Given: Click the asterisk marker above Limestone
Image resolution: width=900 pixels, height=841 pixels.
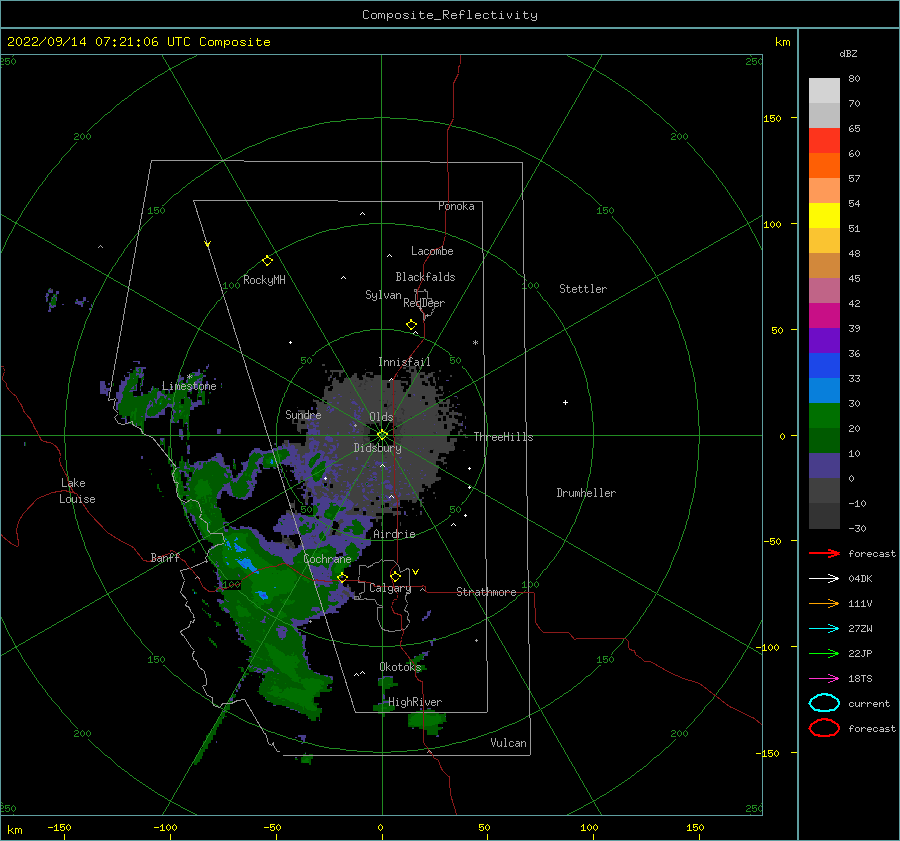Looking at the screenshot, I should pos(189,377).
